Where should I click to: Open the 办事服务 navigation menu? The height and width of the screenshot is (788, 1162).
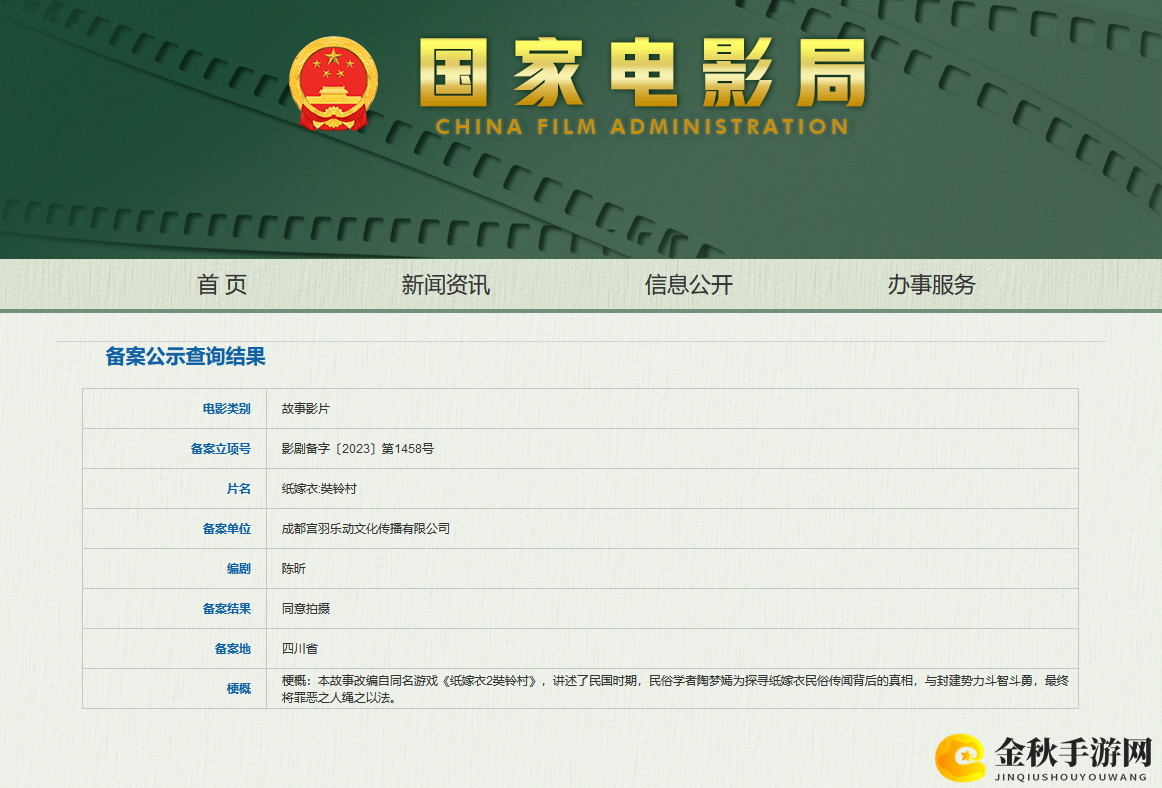click(932, 285)
